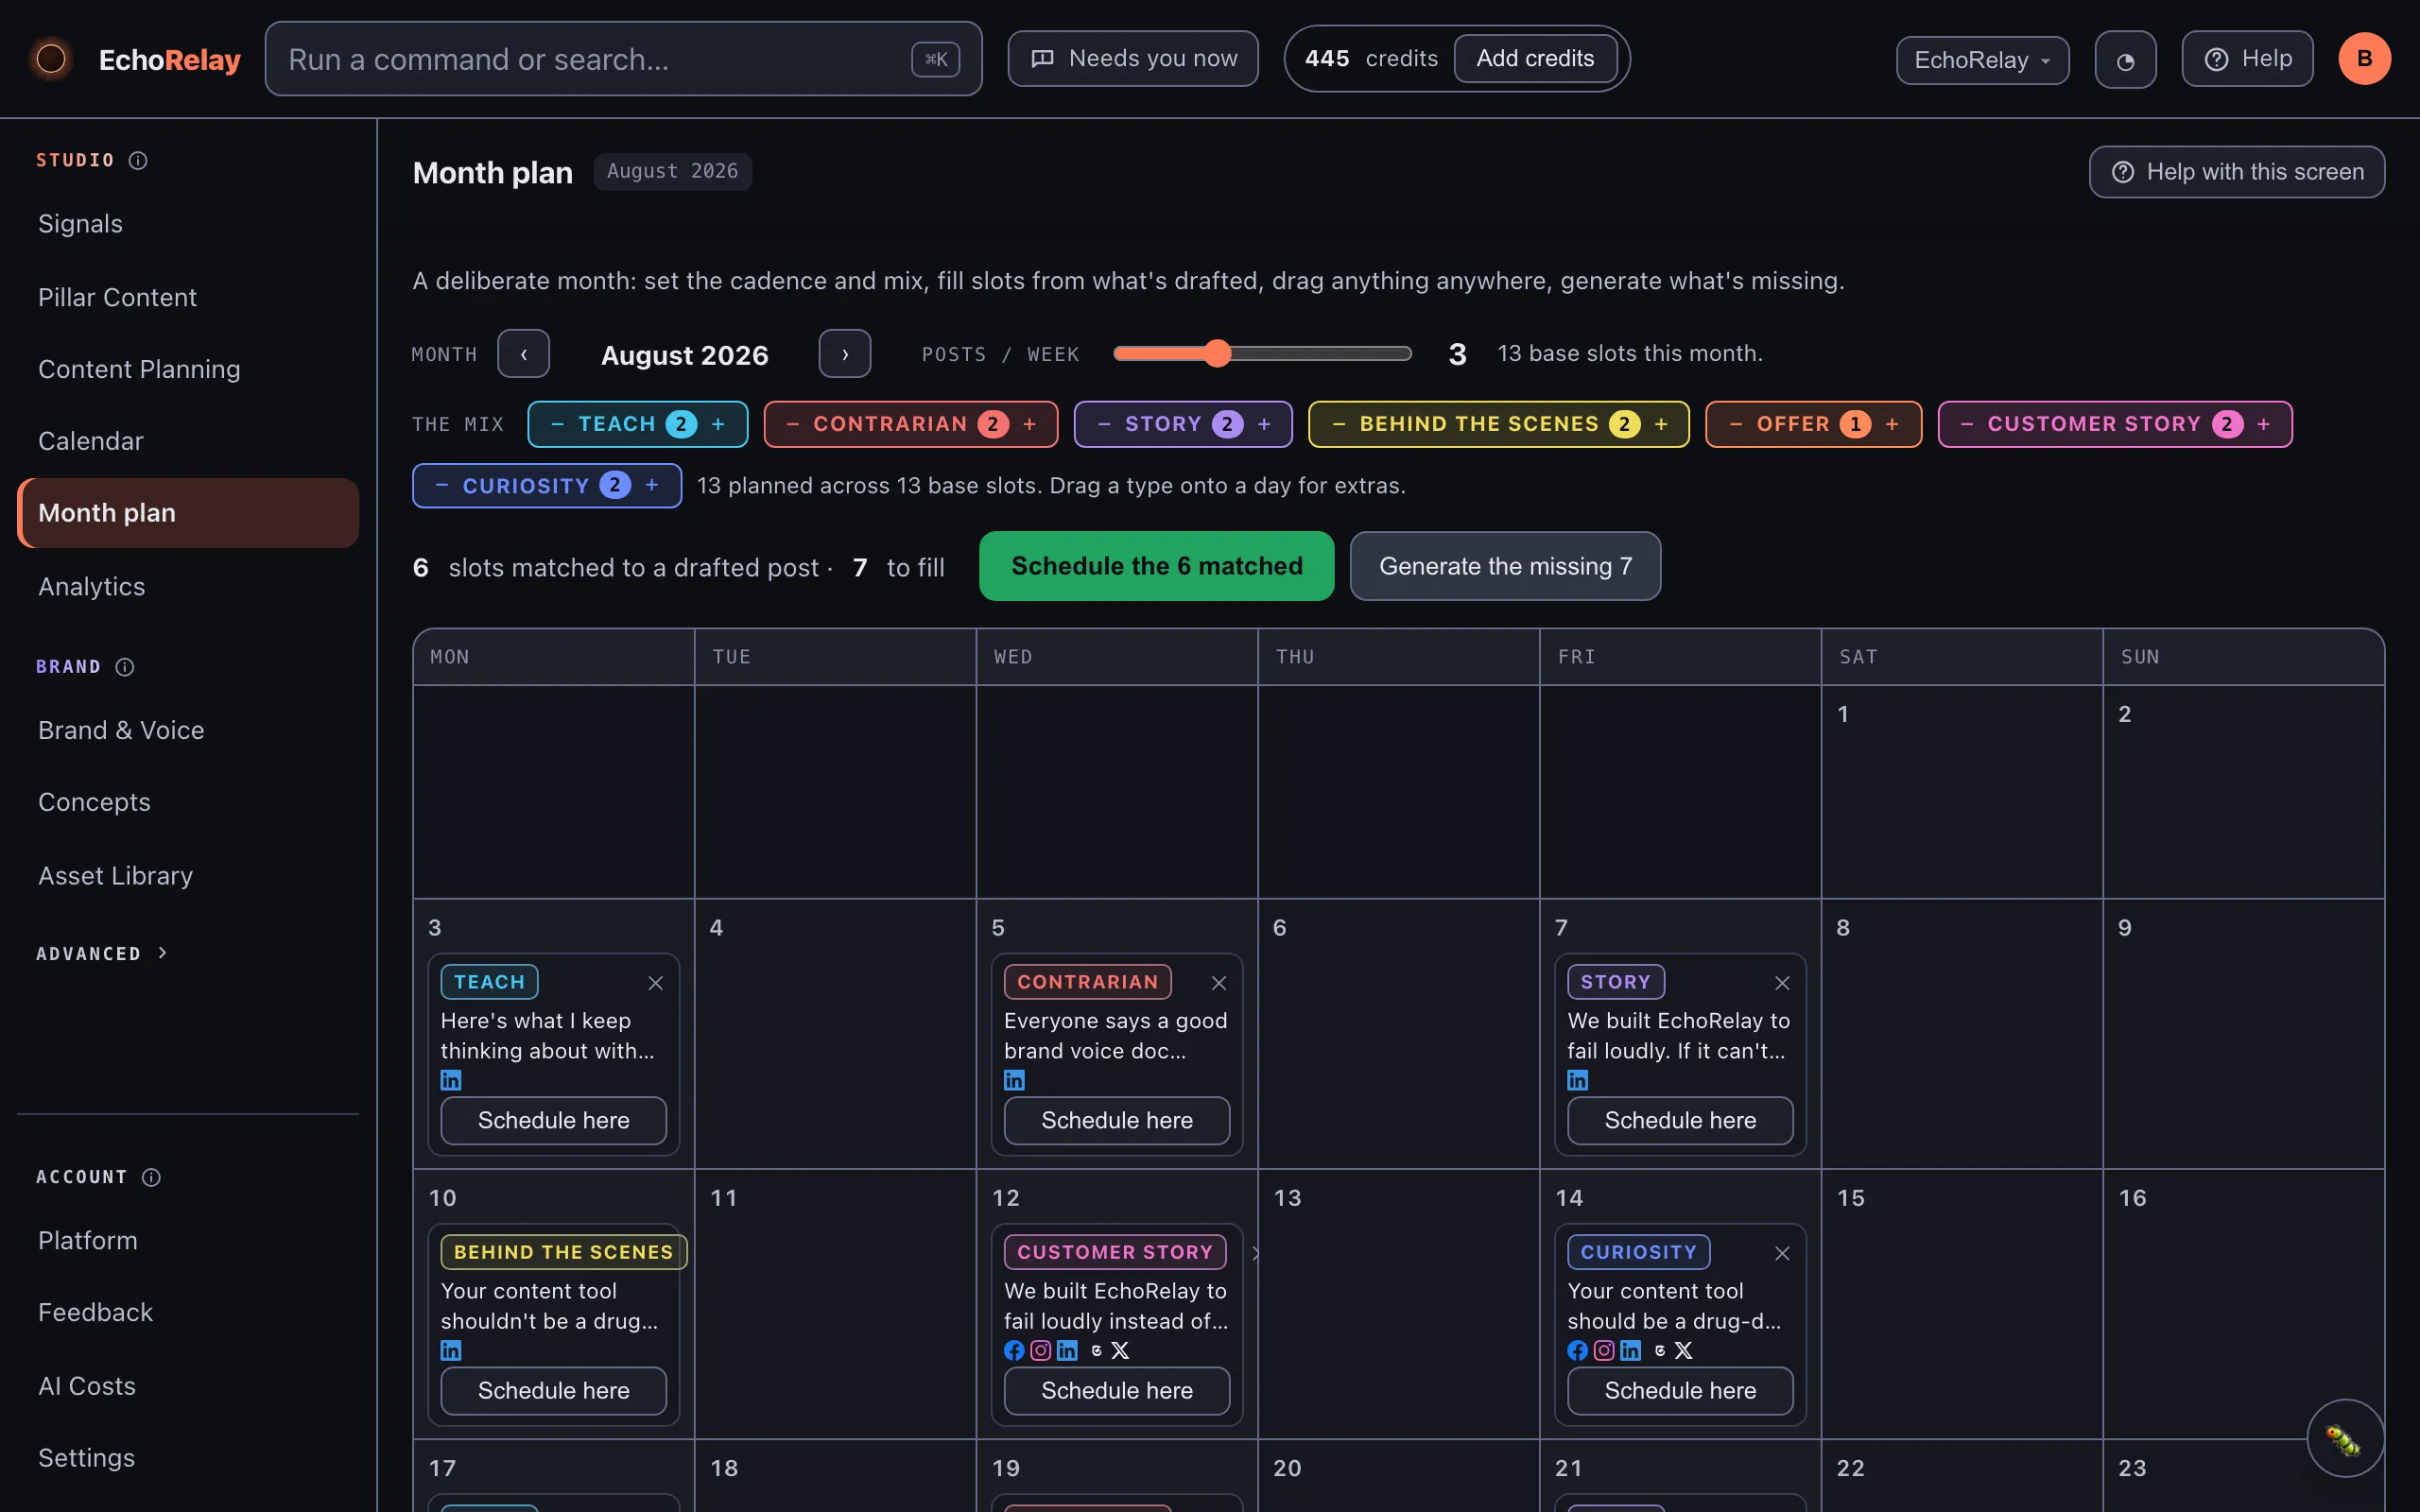This screenshot has width=2420, height=1512.
Task: Click Generate the missing 7 button
Action: pos(1505,566)
